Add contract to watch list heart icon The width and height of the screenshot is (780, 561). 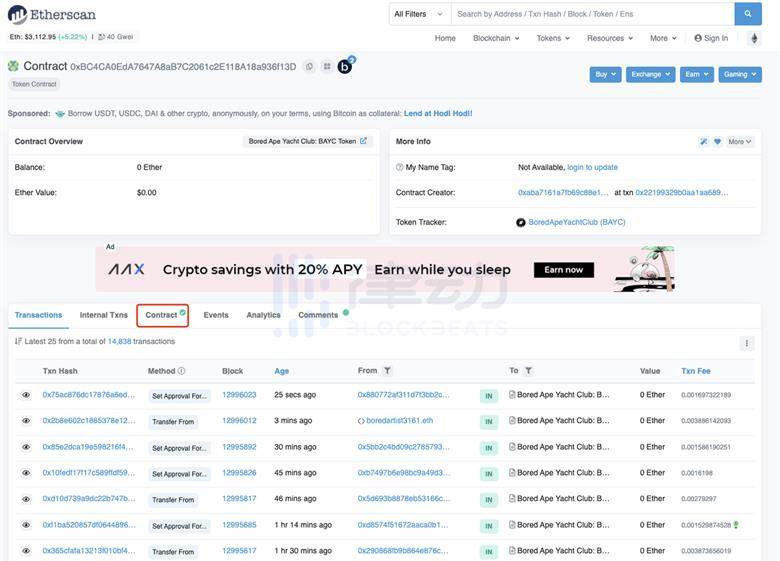pos(717,142)
